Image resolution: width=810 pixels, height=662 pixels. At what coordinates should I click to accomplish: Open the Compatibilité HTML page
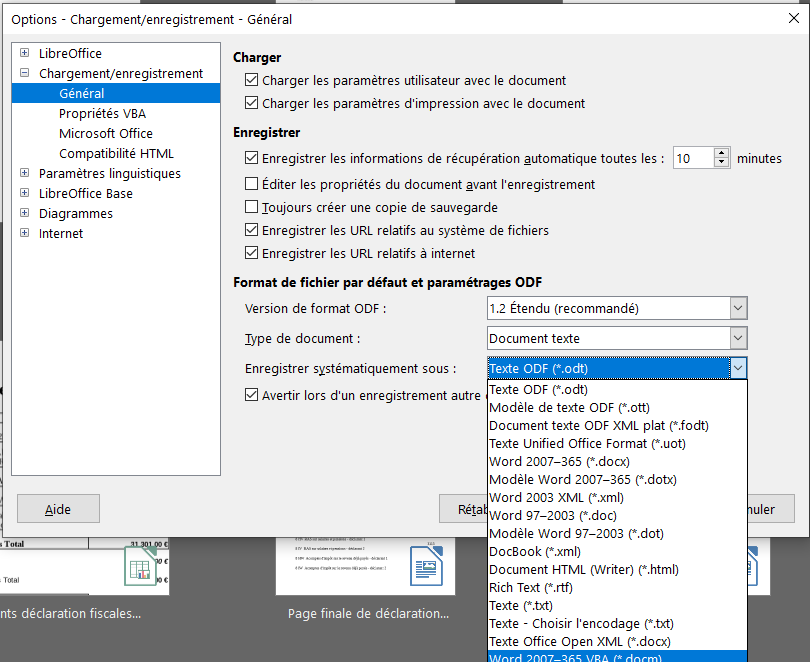click(116, 154)
